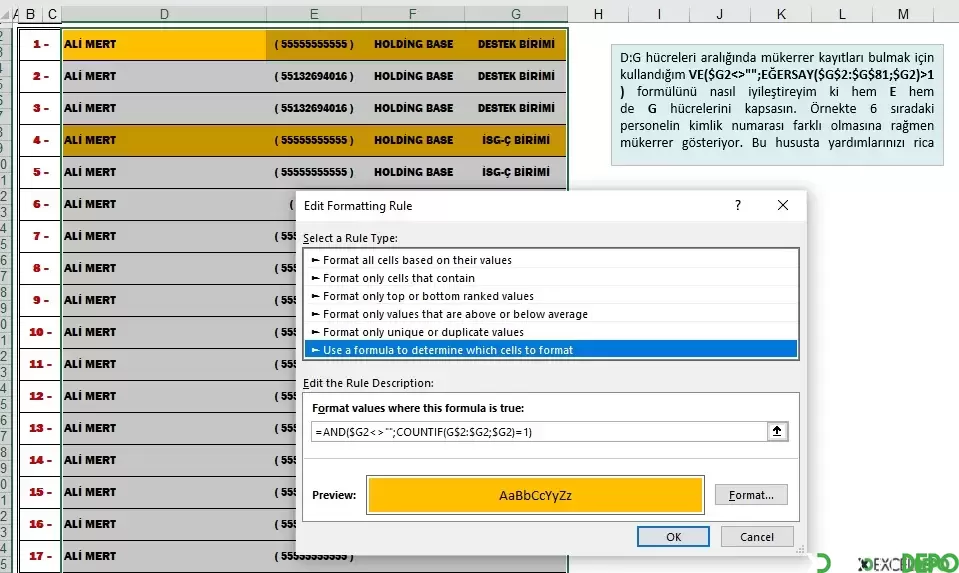Confirm with the OK button

pos(673,537)
